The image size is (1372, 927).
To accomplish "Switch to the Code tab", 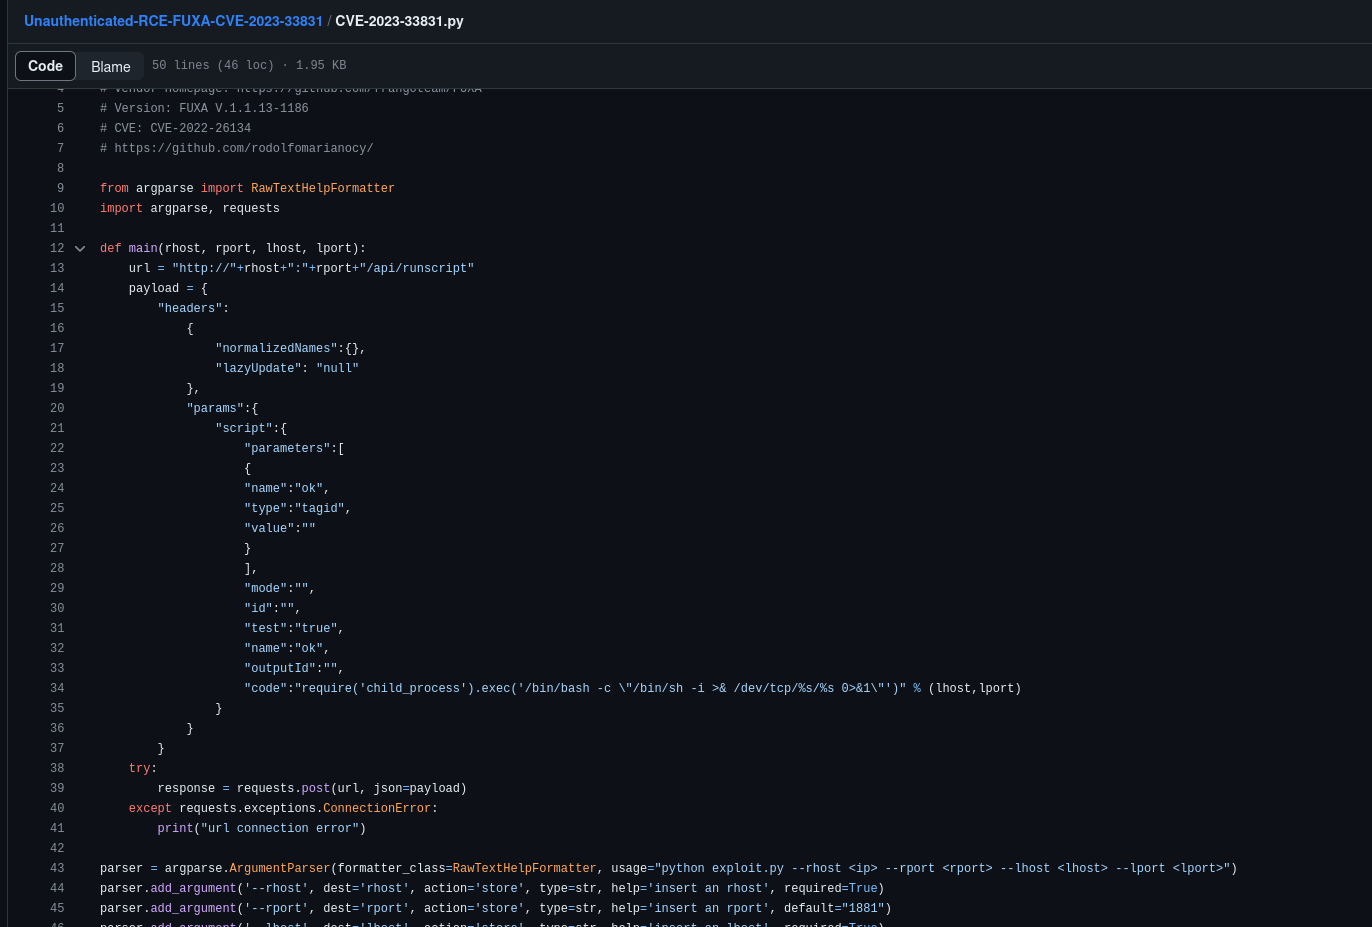I will [x=45, y=66].
